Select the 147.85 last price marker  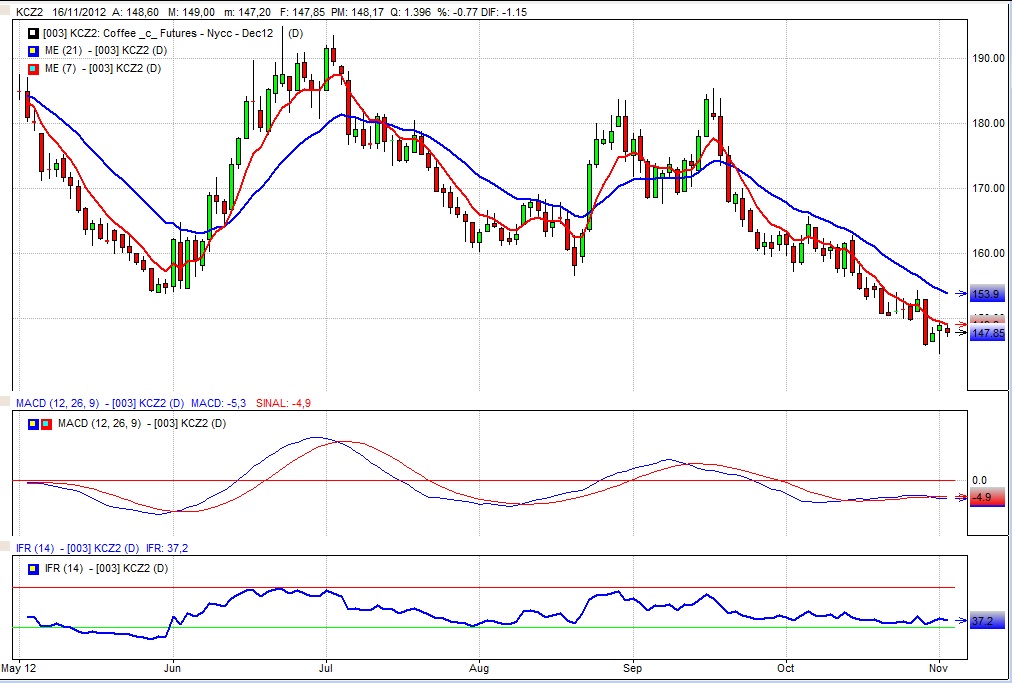coord(986,334)
